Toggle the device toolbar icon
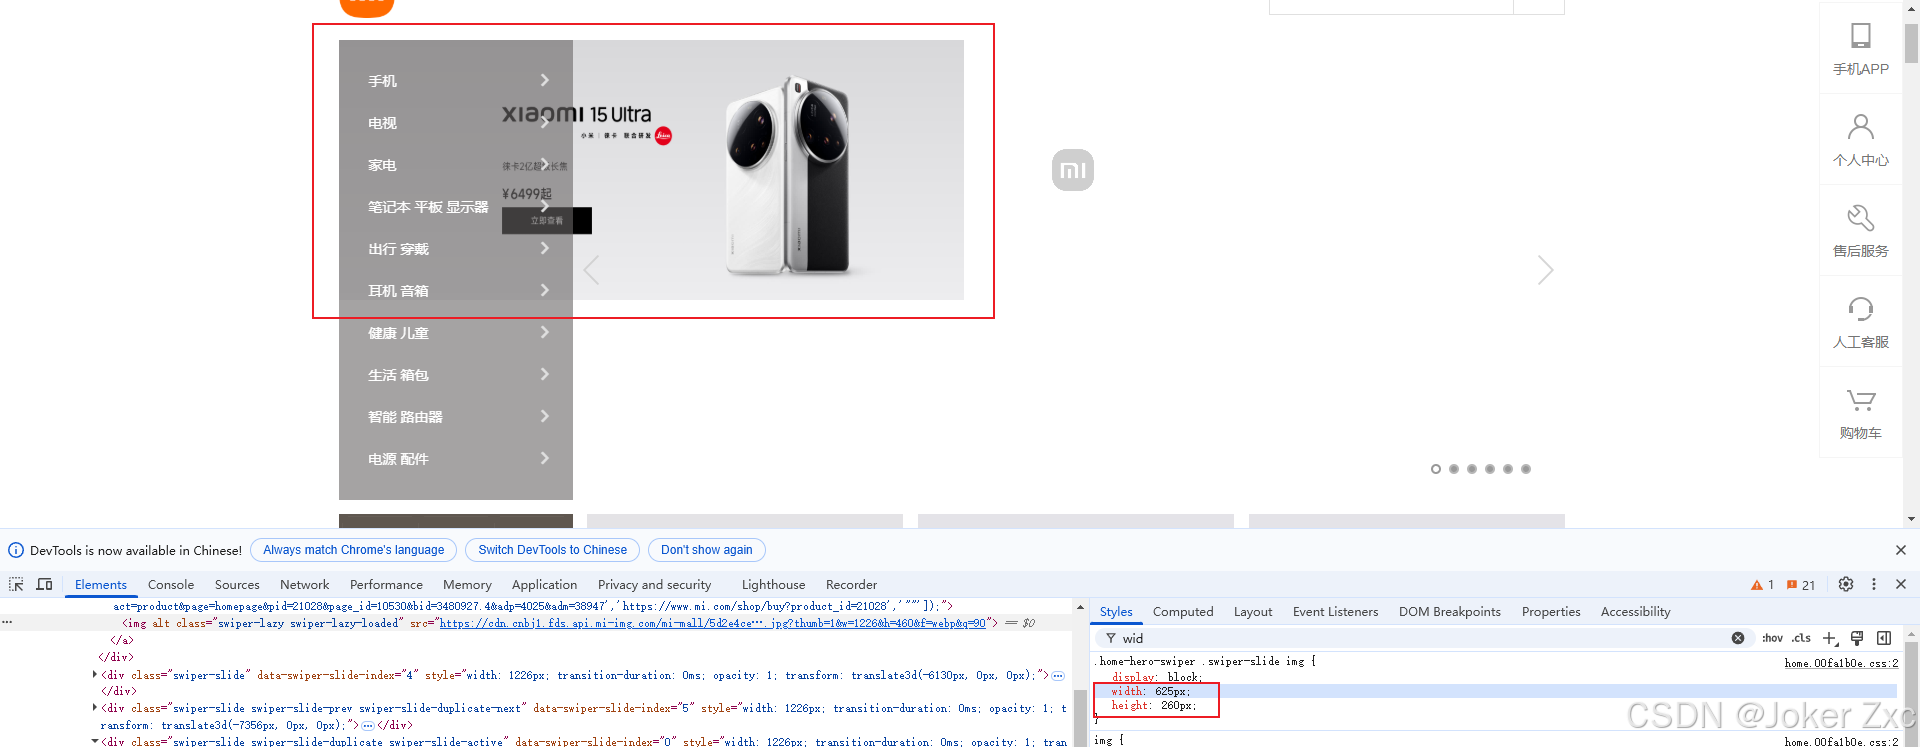 [44, 584]
